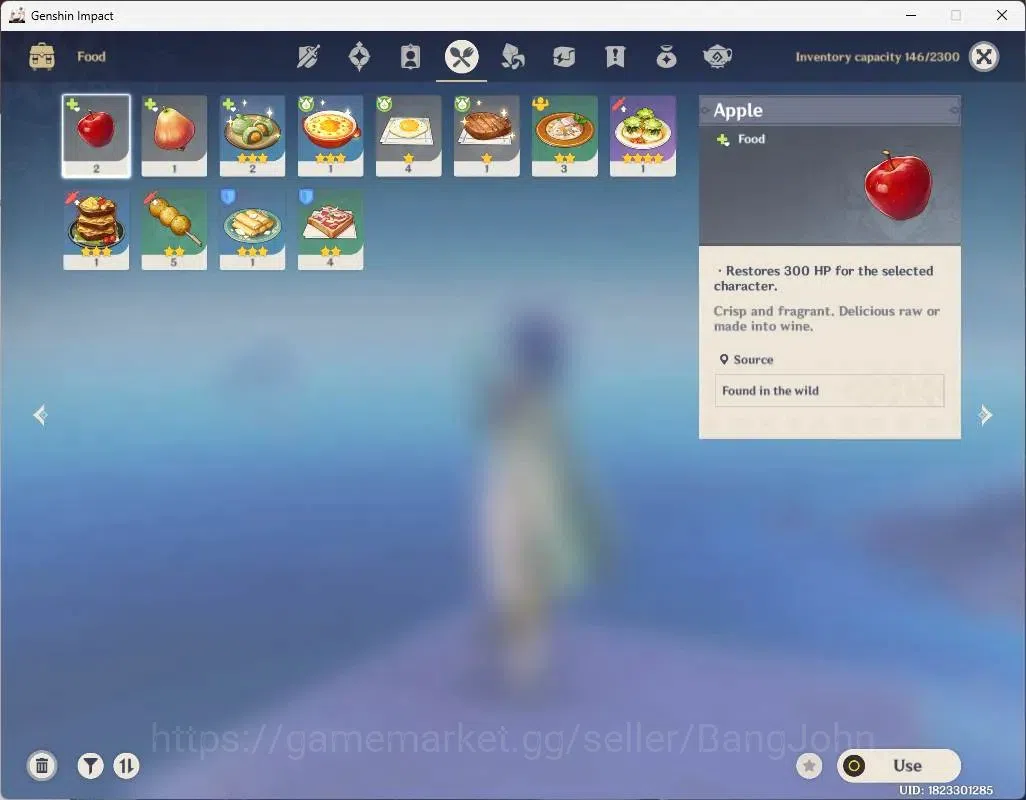Go to next inventory category arrow
Image resolution: width=1026 pixels, height=800 pixels.
[x=985, y=415]
